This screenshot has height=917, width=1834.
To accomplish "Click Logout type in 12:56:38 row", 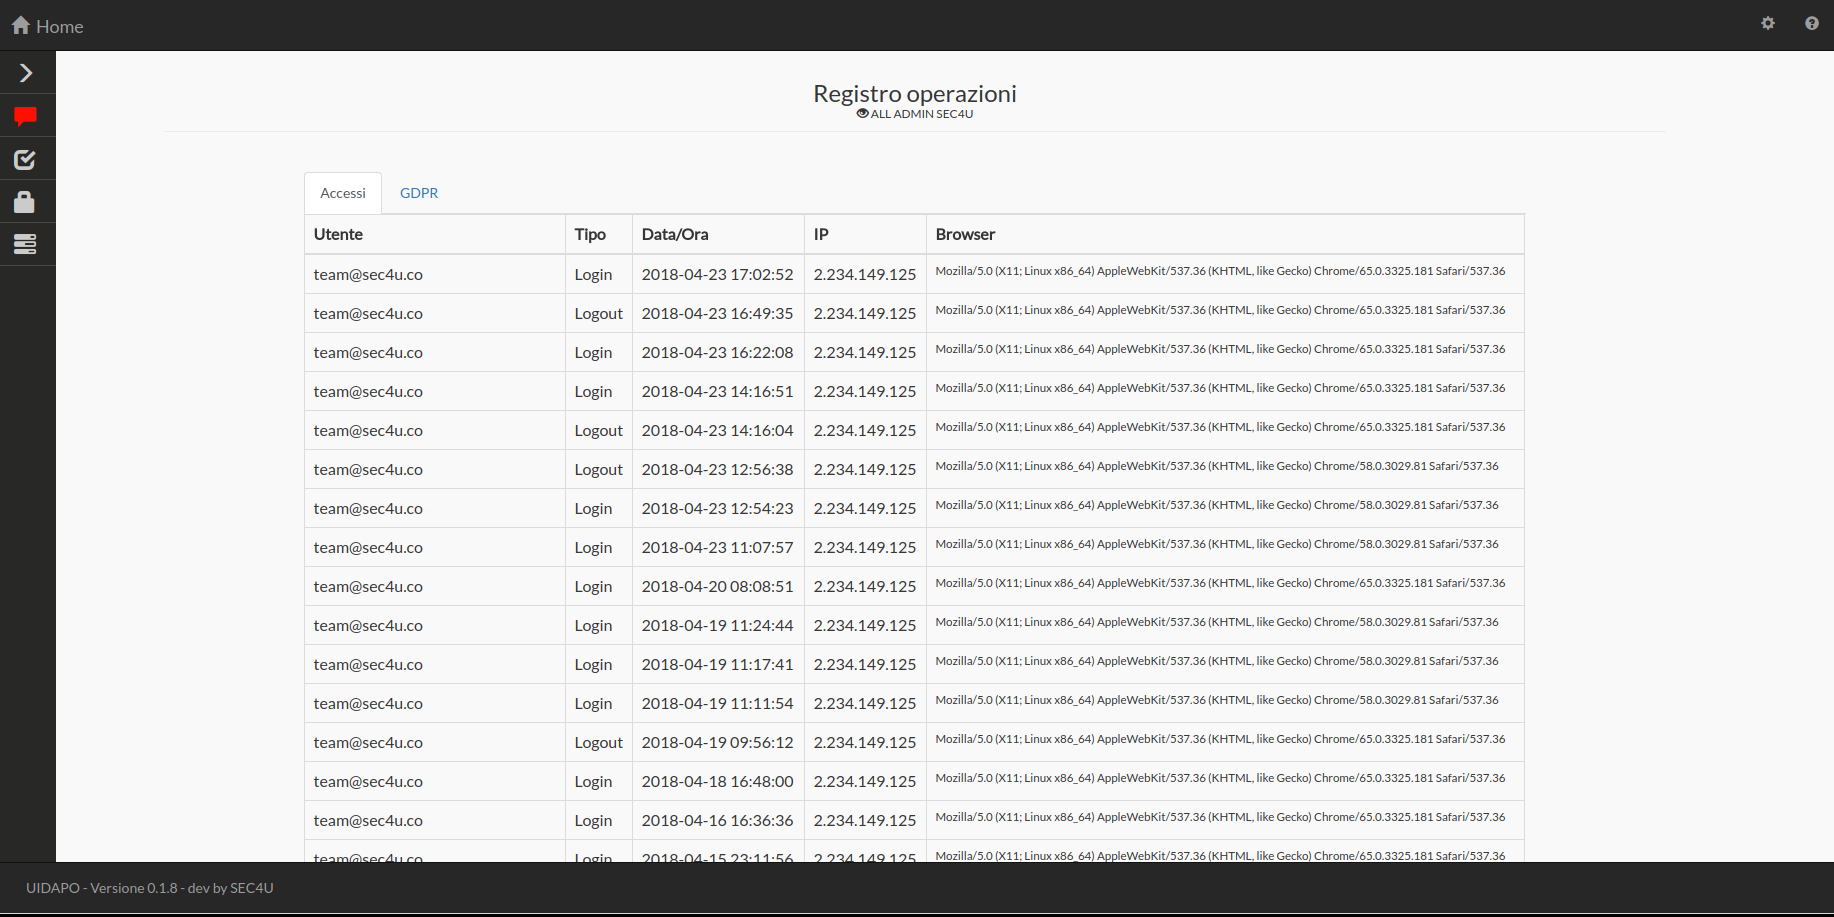I will click(598, 469).
